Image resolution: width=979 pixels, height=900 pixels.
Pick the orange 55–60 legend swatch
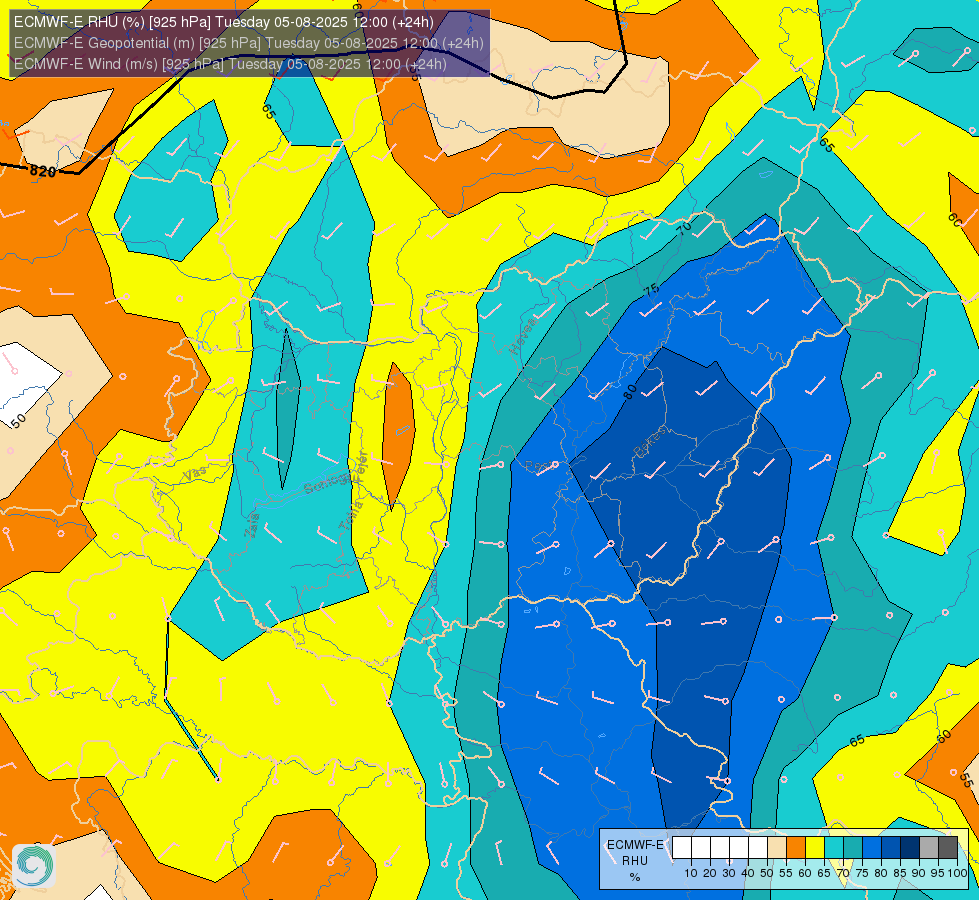coord(796,848)
